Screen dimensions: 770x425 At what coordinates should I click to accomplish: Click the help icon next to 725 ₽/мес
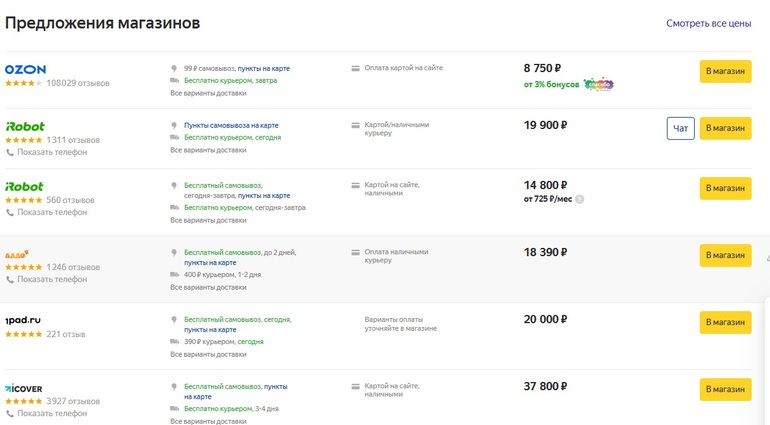coord(579,199)
